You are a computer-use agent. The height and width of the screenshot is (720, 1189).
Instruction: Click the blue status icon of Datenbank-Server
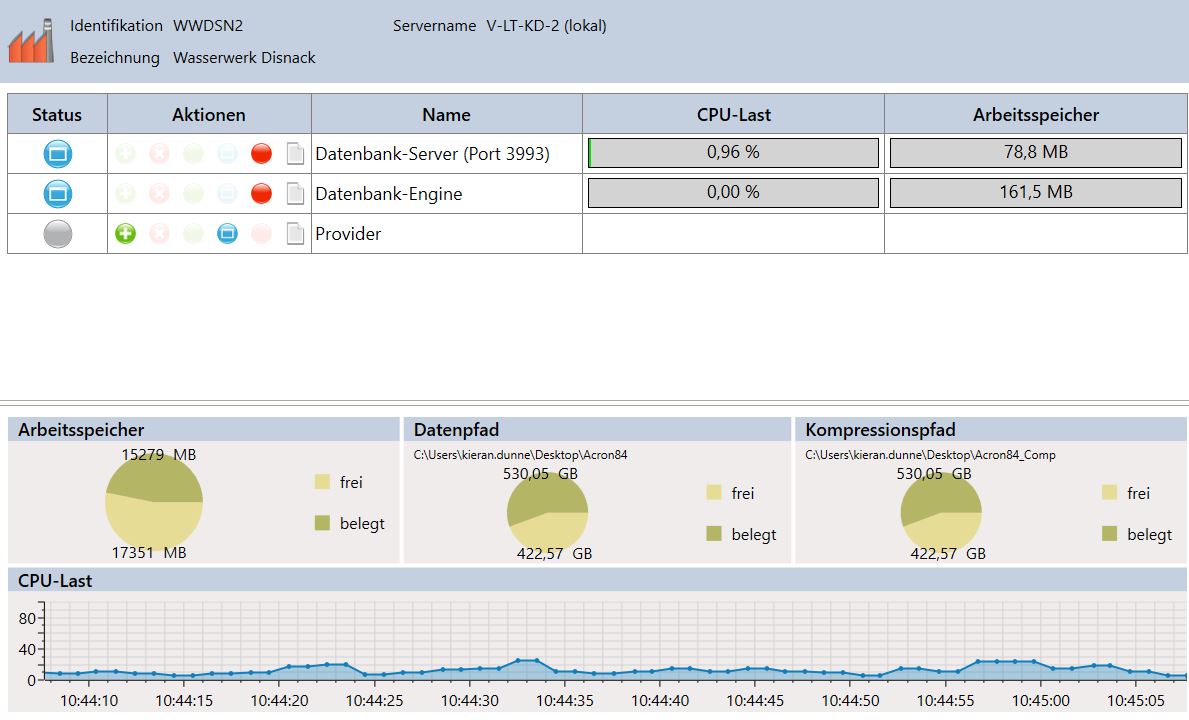pos(58,154)
